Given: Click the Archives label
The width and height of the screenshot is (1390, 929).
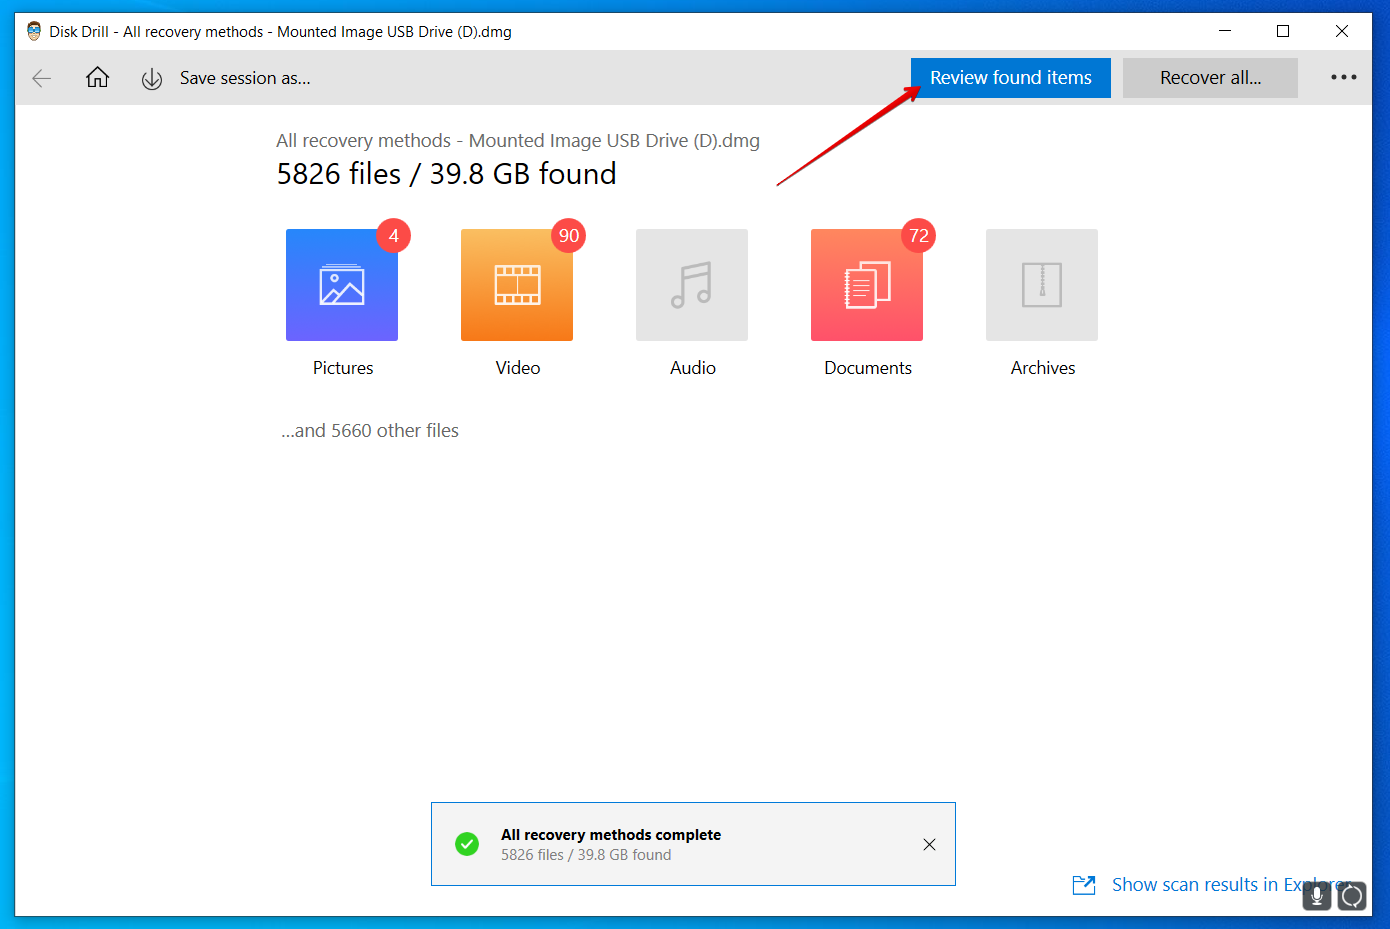Looking at the screenshot, I should [1043, 368].
